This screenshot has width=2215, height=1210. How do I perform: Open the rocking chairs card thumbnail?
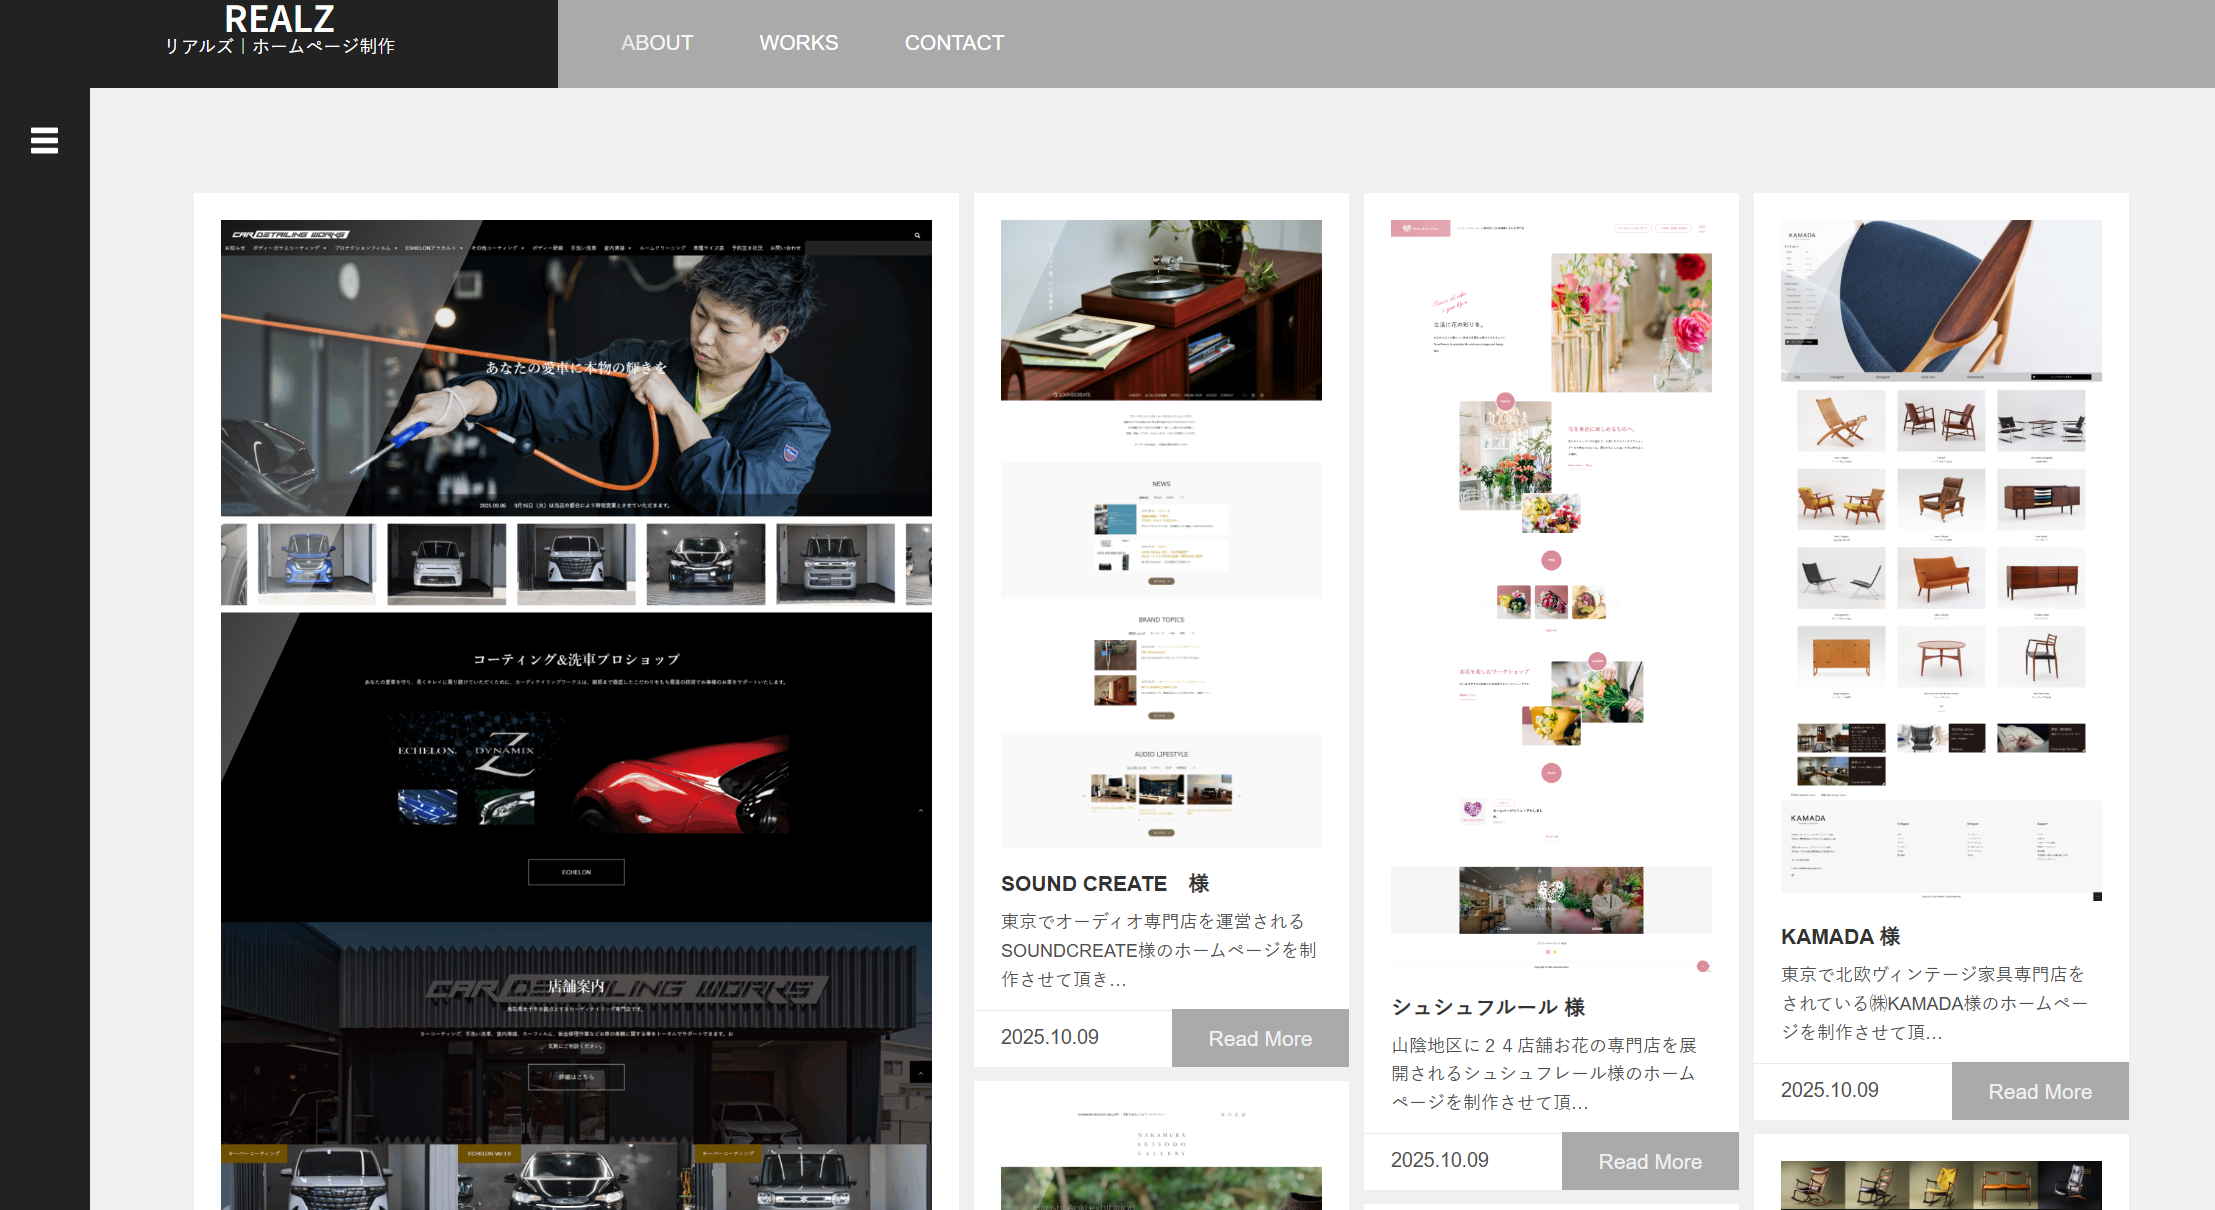tap(1940, 1185)
